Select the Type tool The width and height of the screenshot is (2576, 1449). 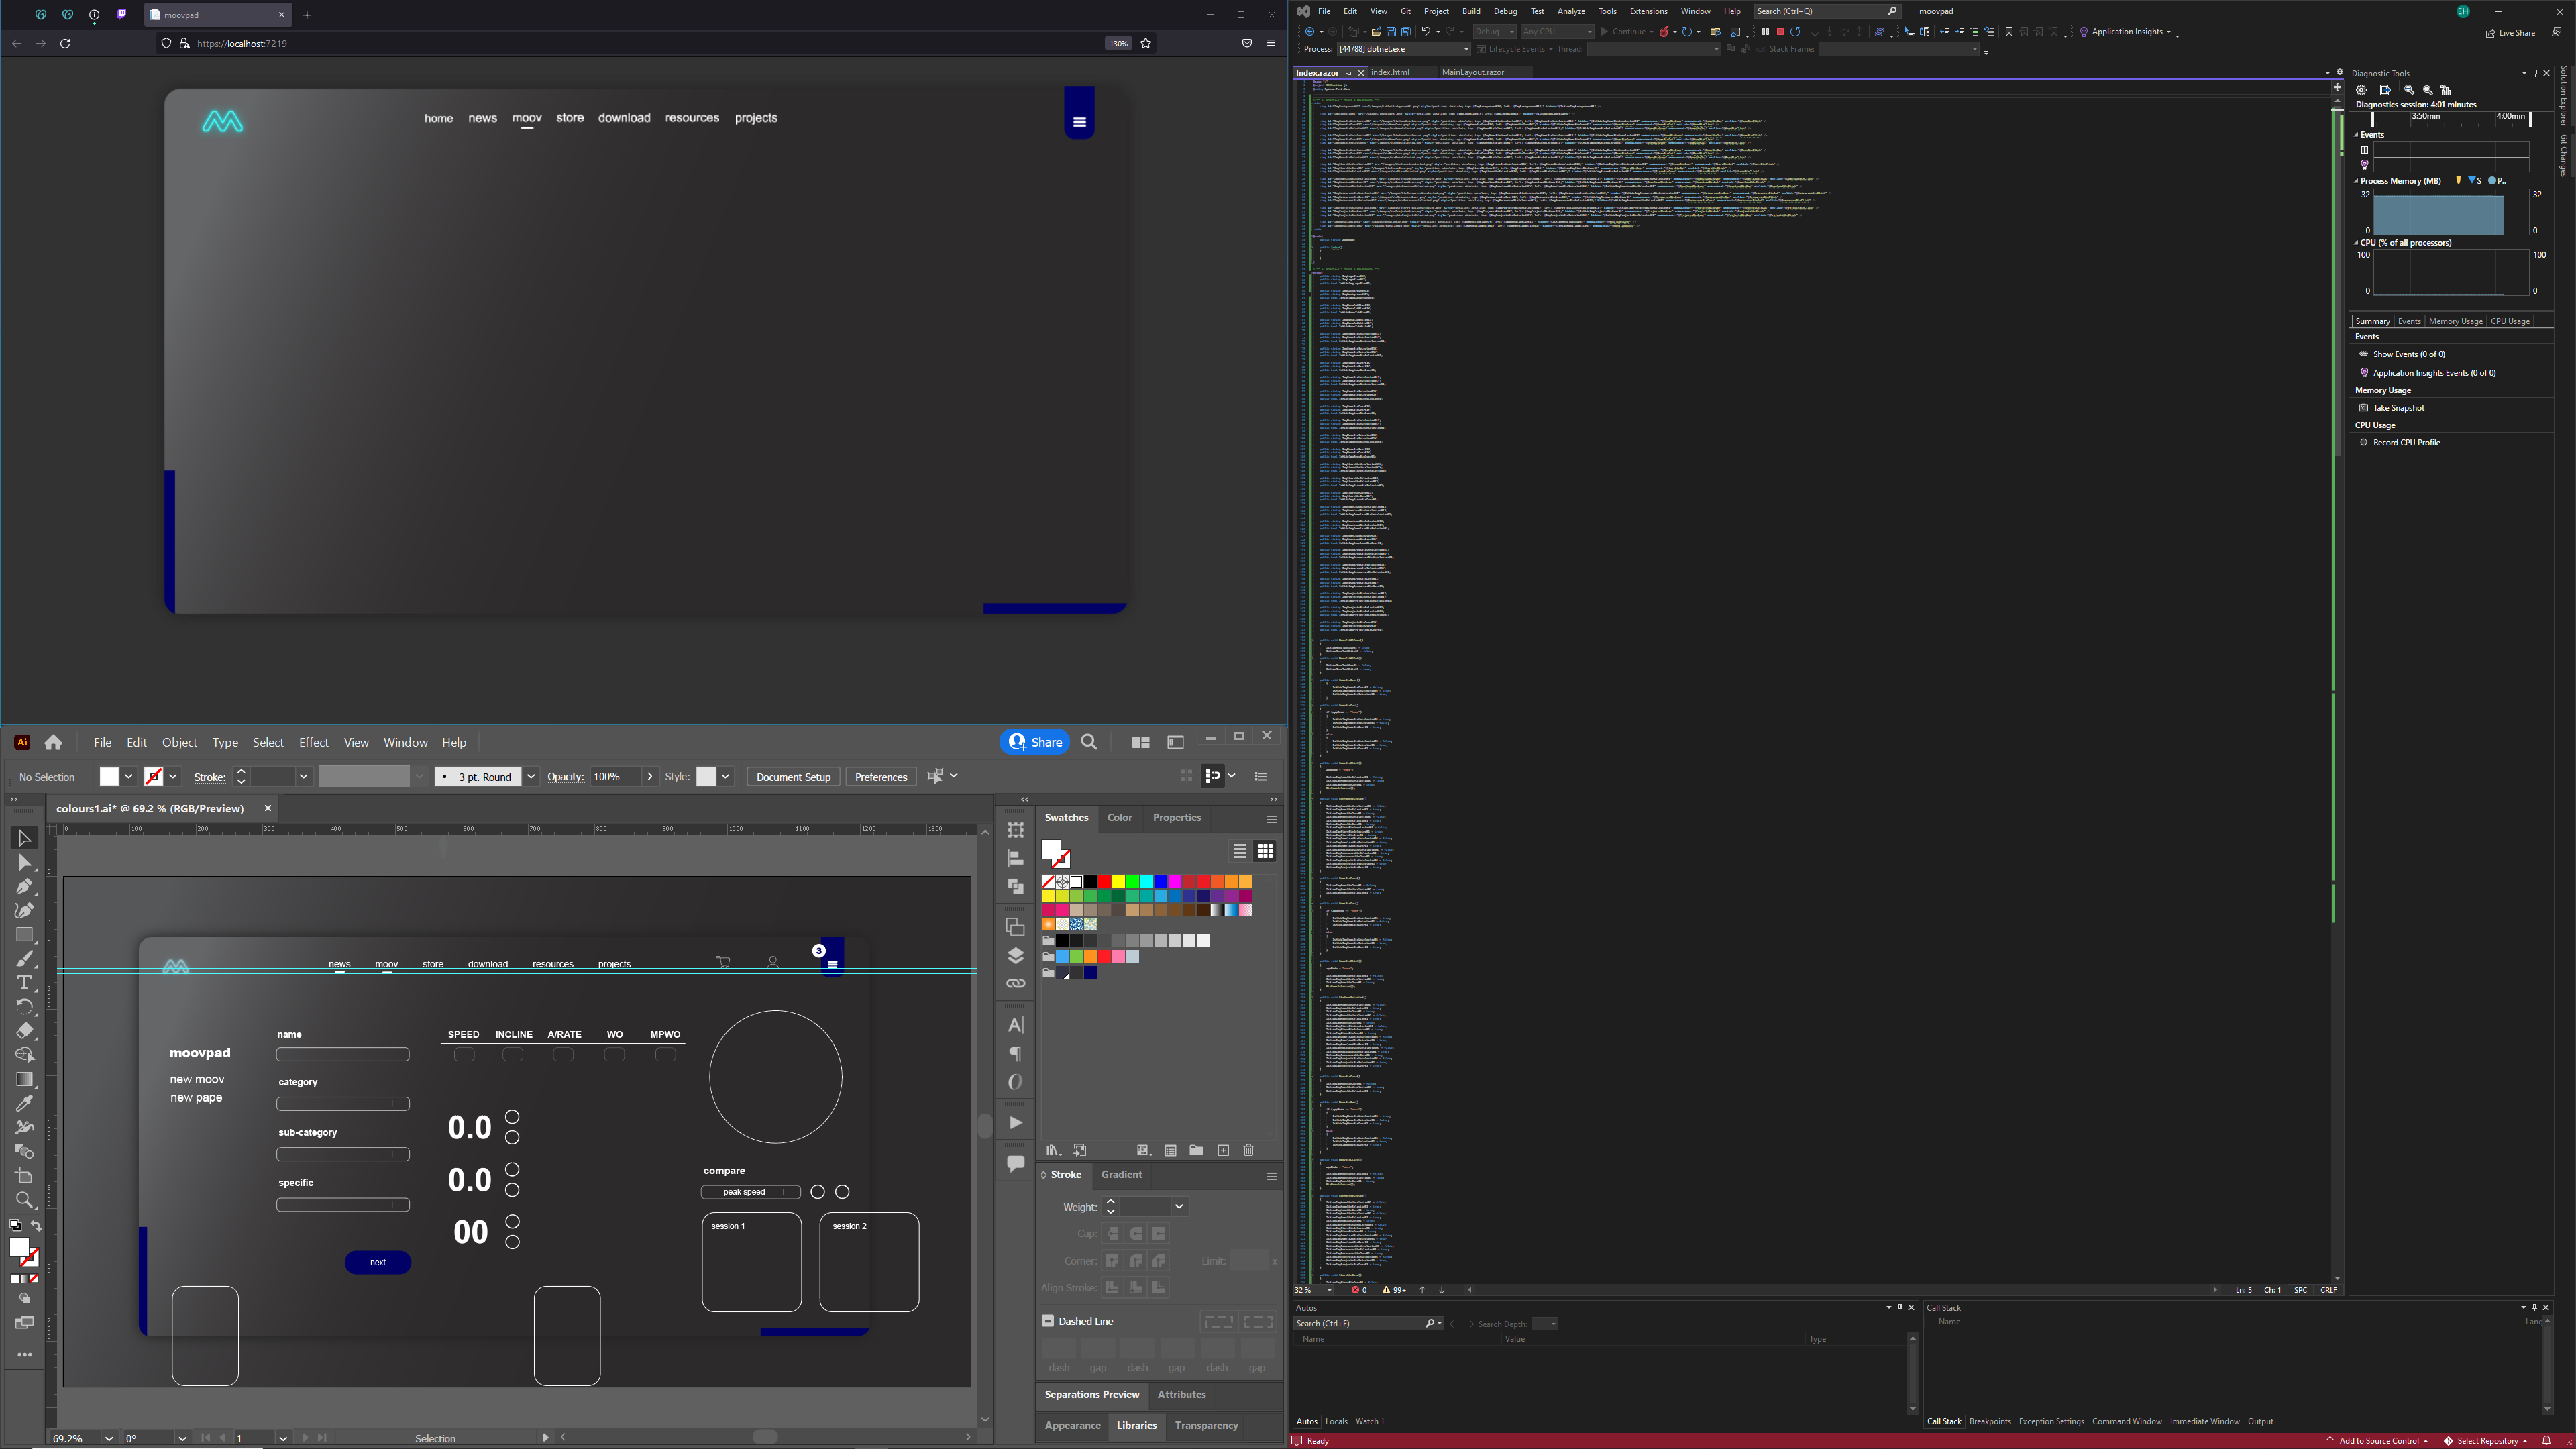(25, 983)
